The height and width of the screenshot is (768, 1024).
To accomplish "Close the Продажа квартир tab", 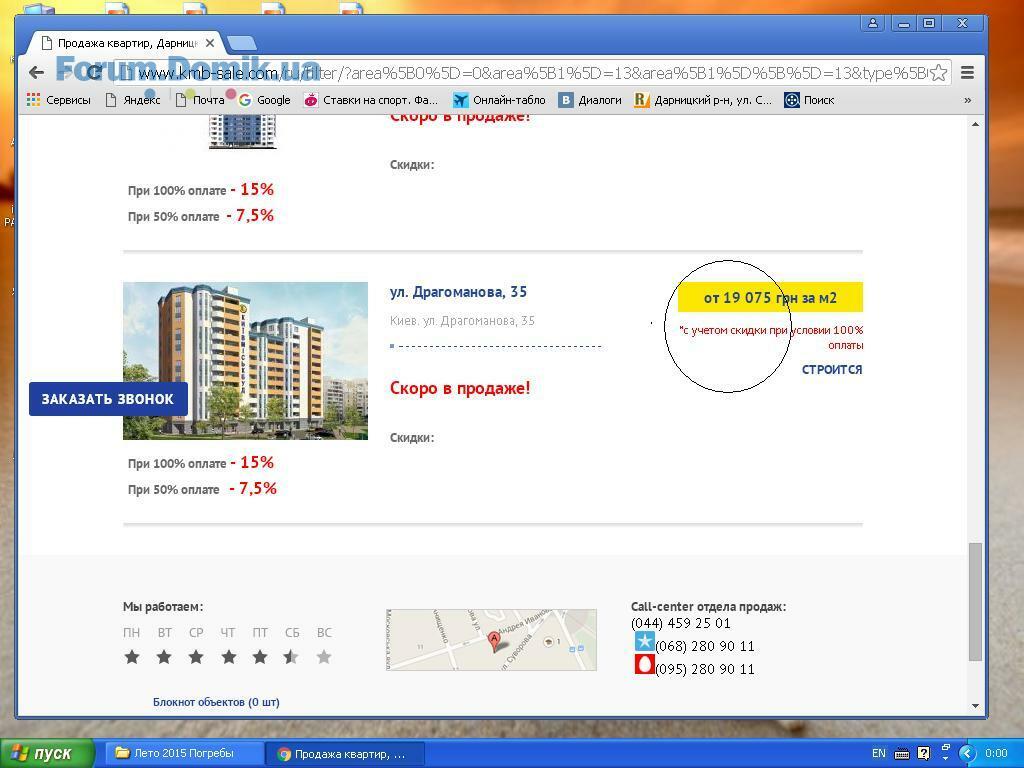I will point(210,43).
